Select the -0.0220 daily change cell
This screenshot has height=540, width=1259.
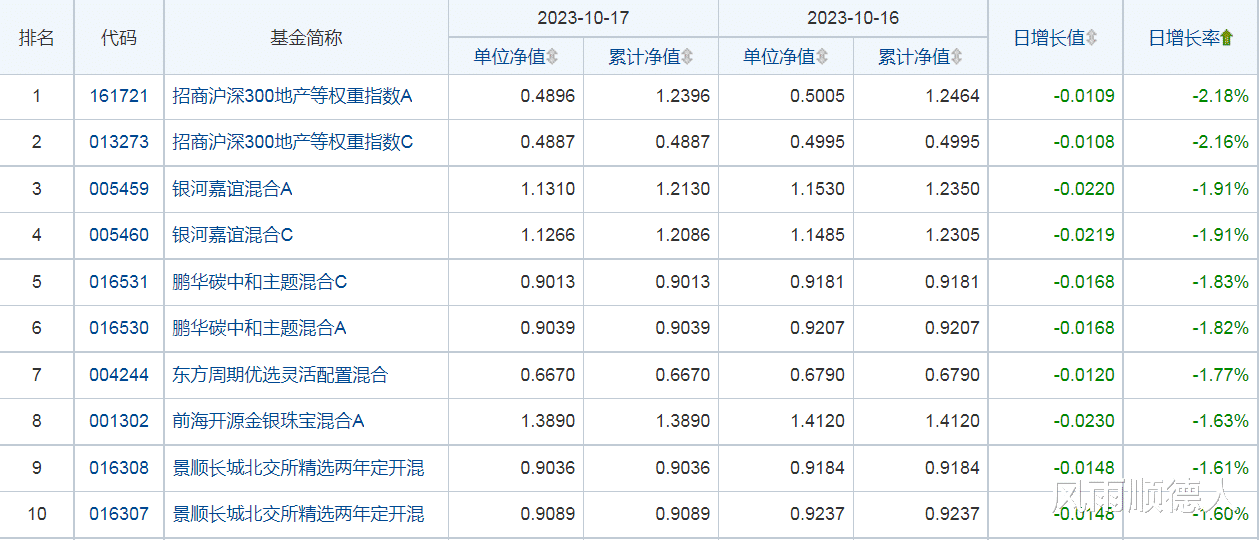(x=1056, y=189)
